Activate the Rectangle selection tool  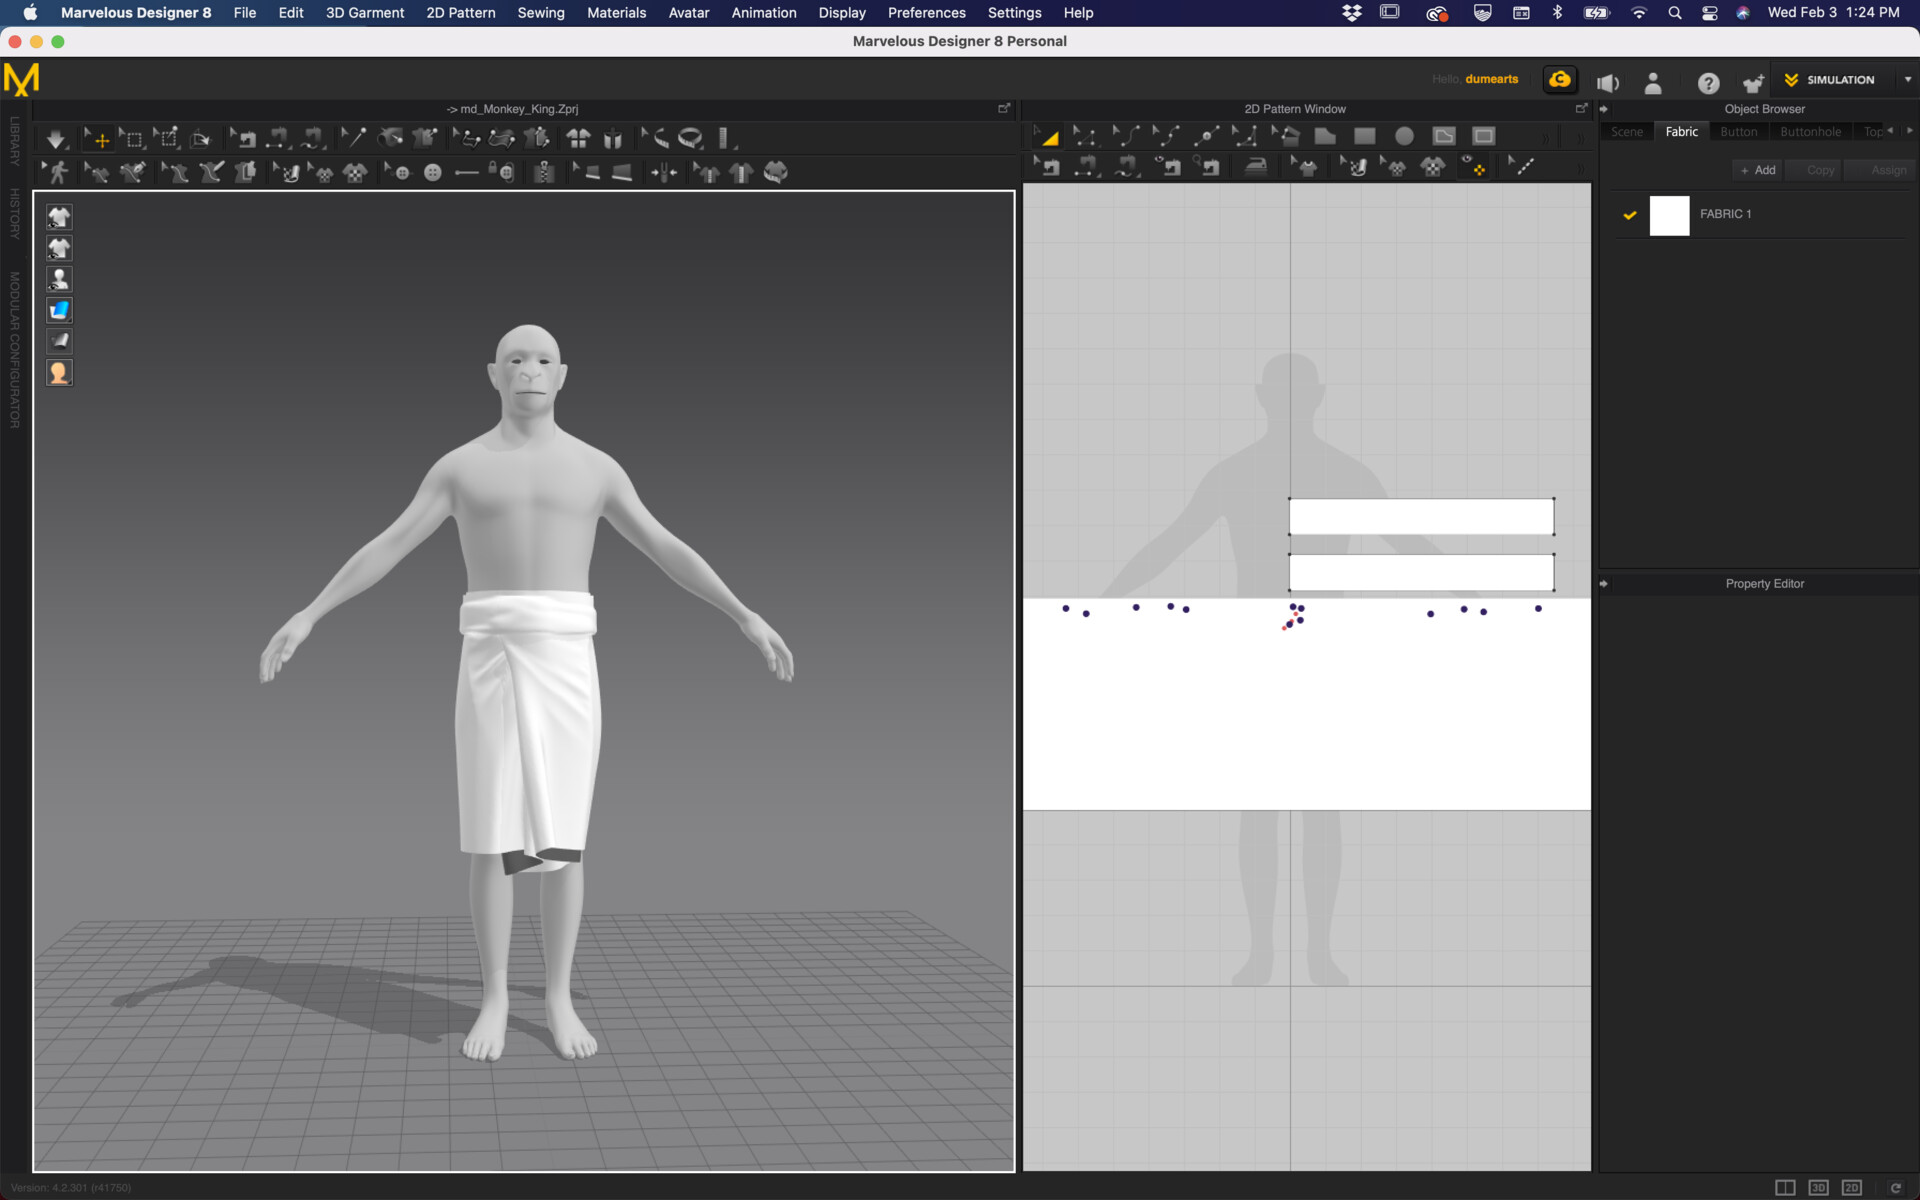[133, 138]
